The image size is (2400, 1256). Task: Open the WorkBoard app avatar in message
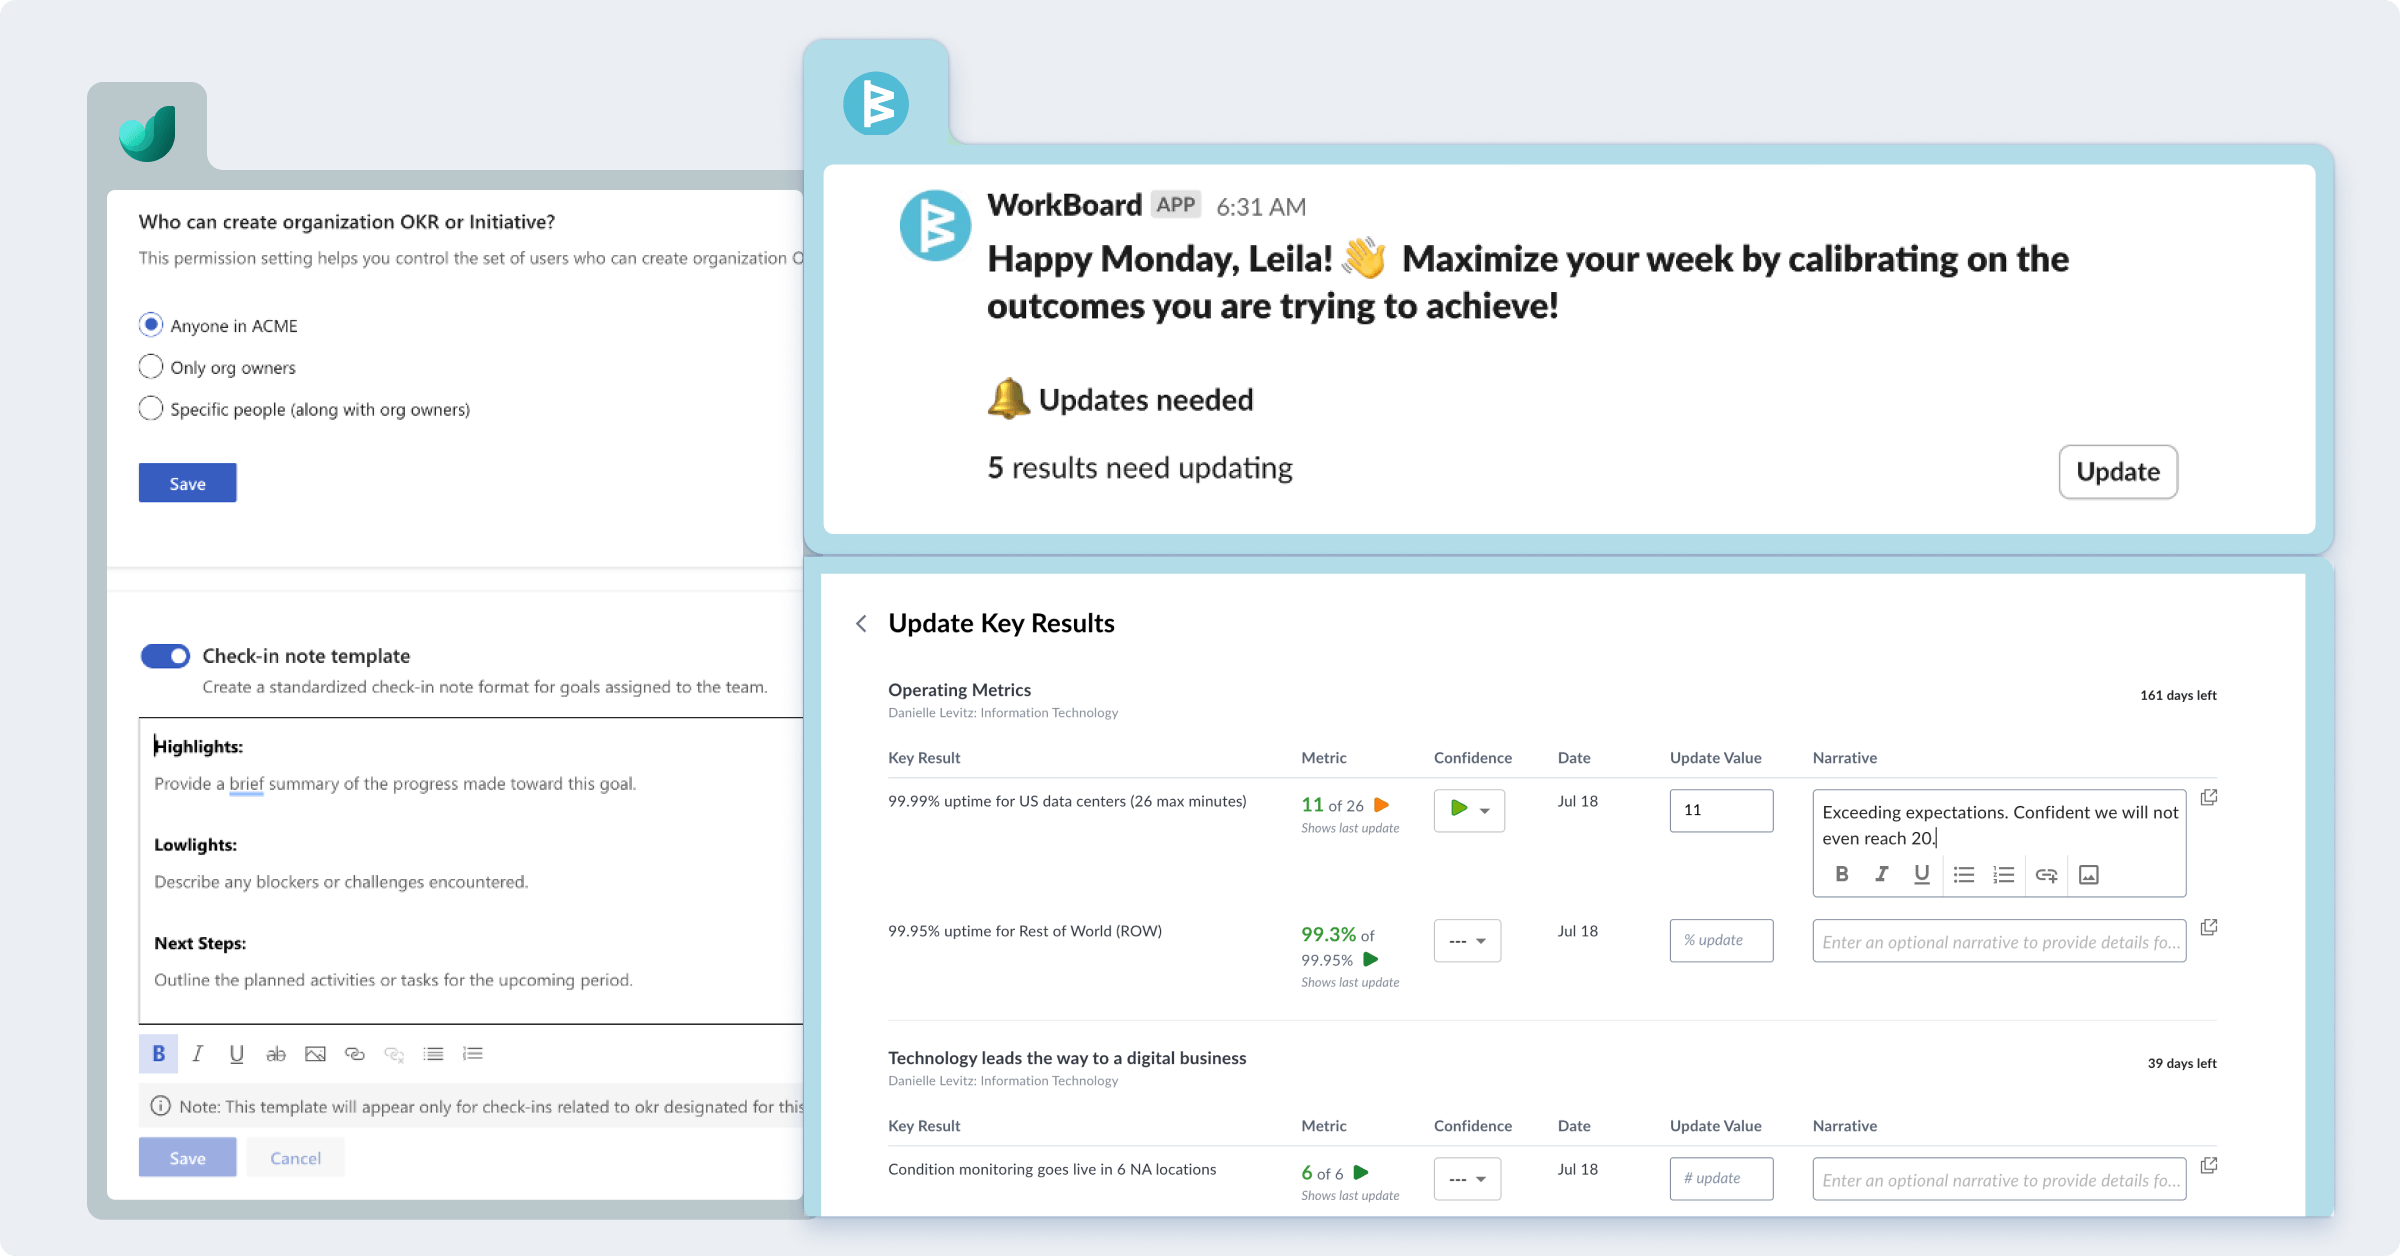coord(935,226)
